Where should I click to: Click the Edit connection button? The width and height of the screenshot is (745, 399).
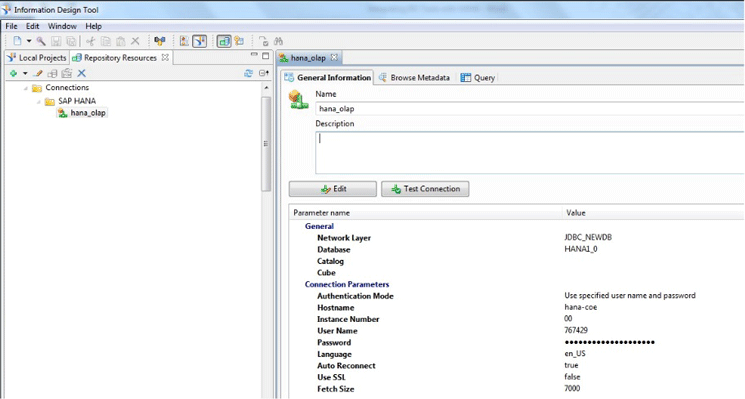(x=333, y=189)
